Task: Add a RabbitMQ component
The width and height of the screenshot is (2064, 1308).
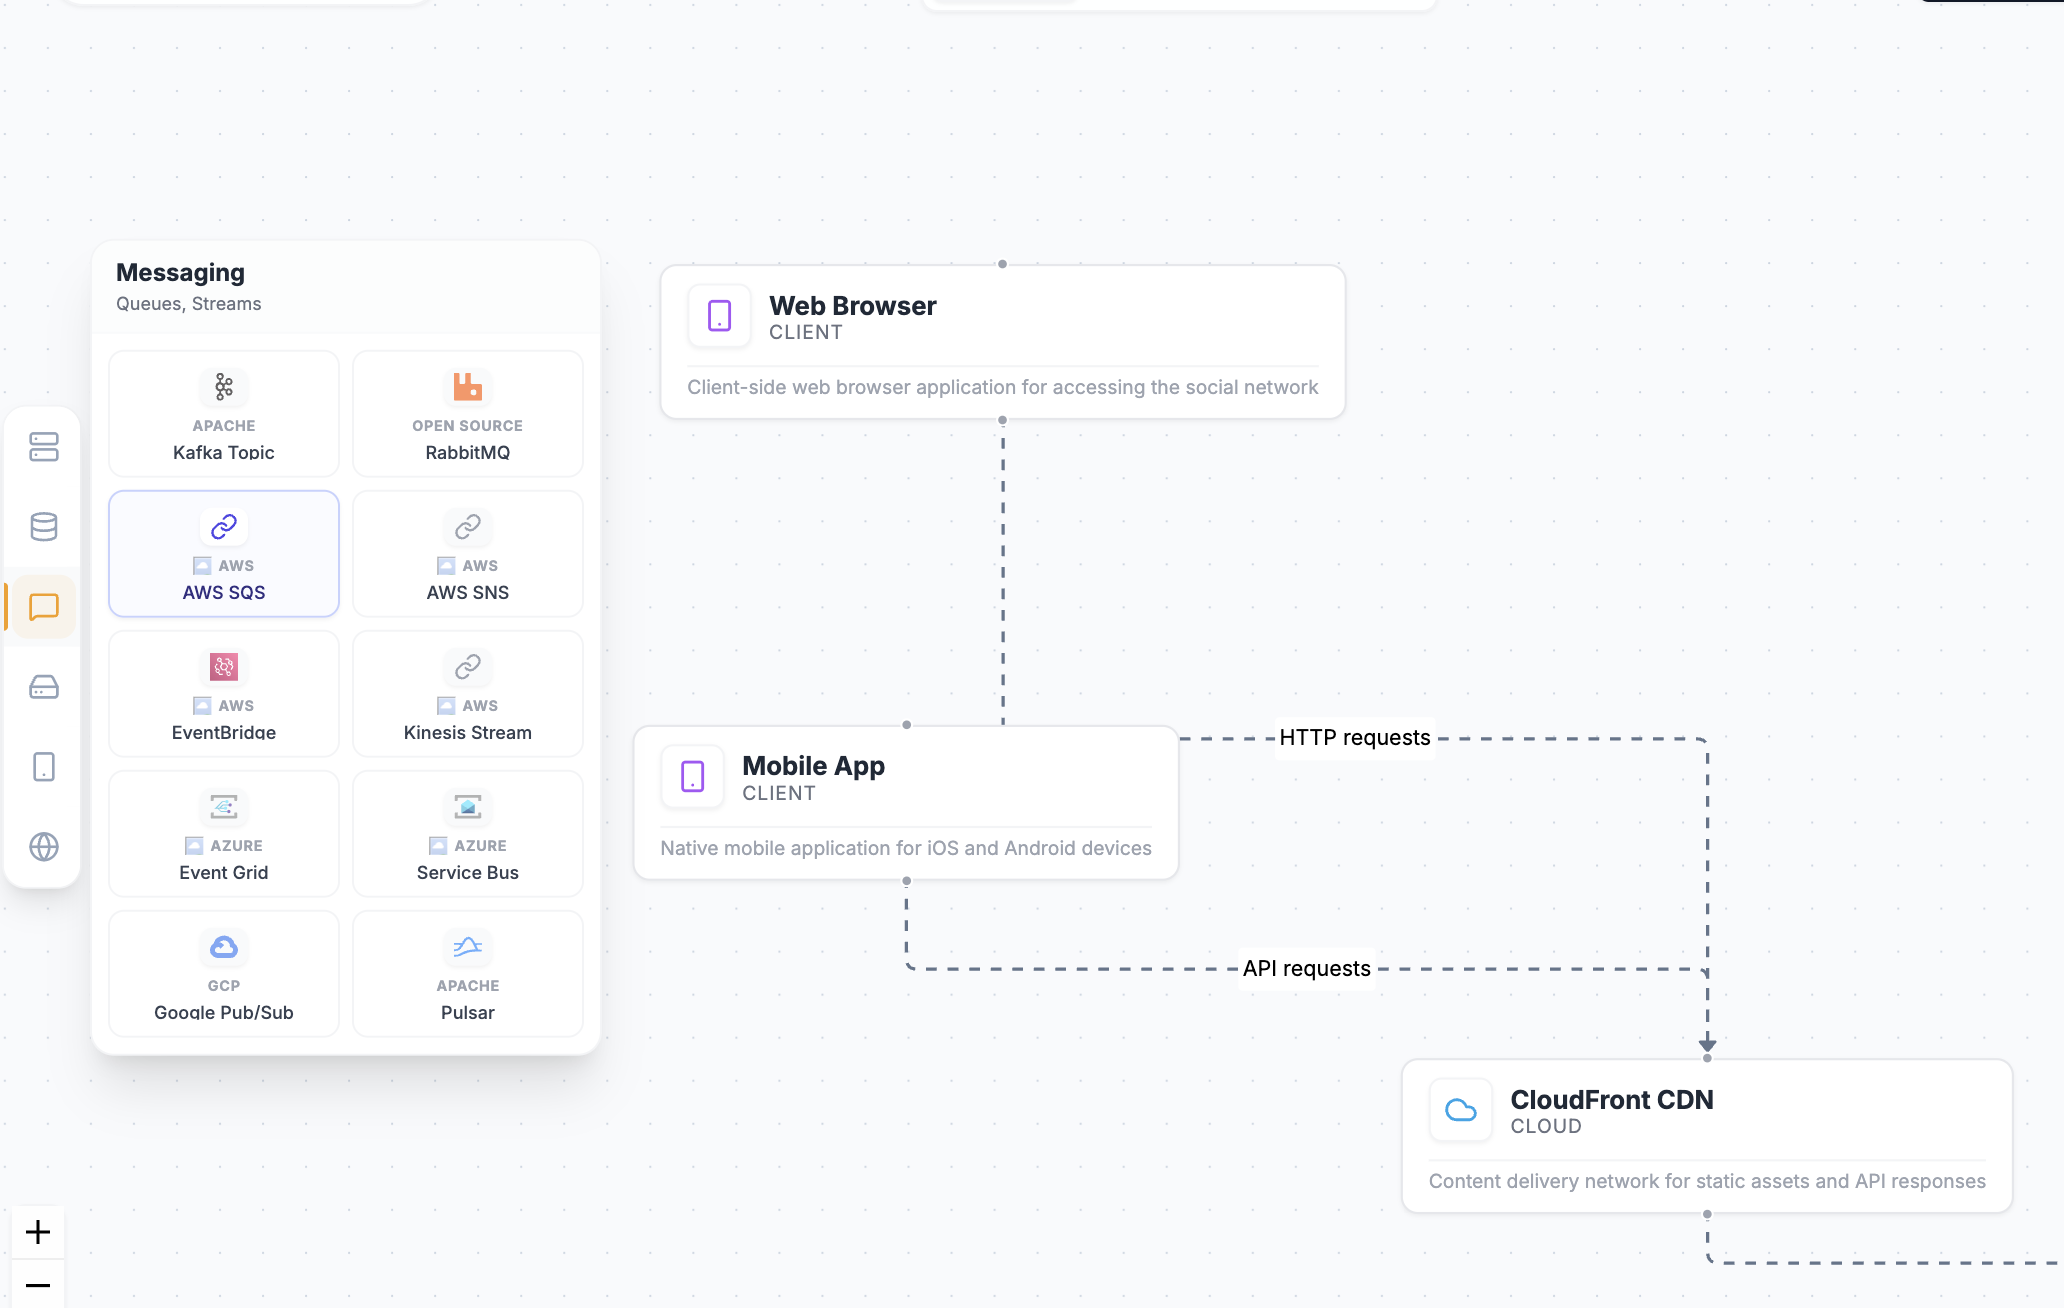Action: coord(468,414)
